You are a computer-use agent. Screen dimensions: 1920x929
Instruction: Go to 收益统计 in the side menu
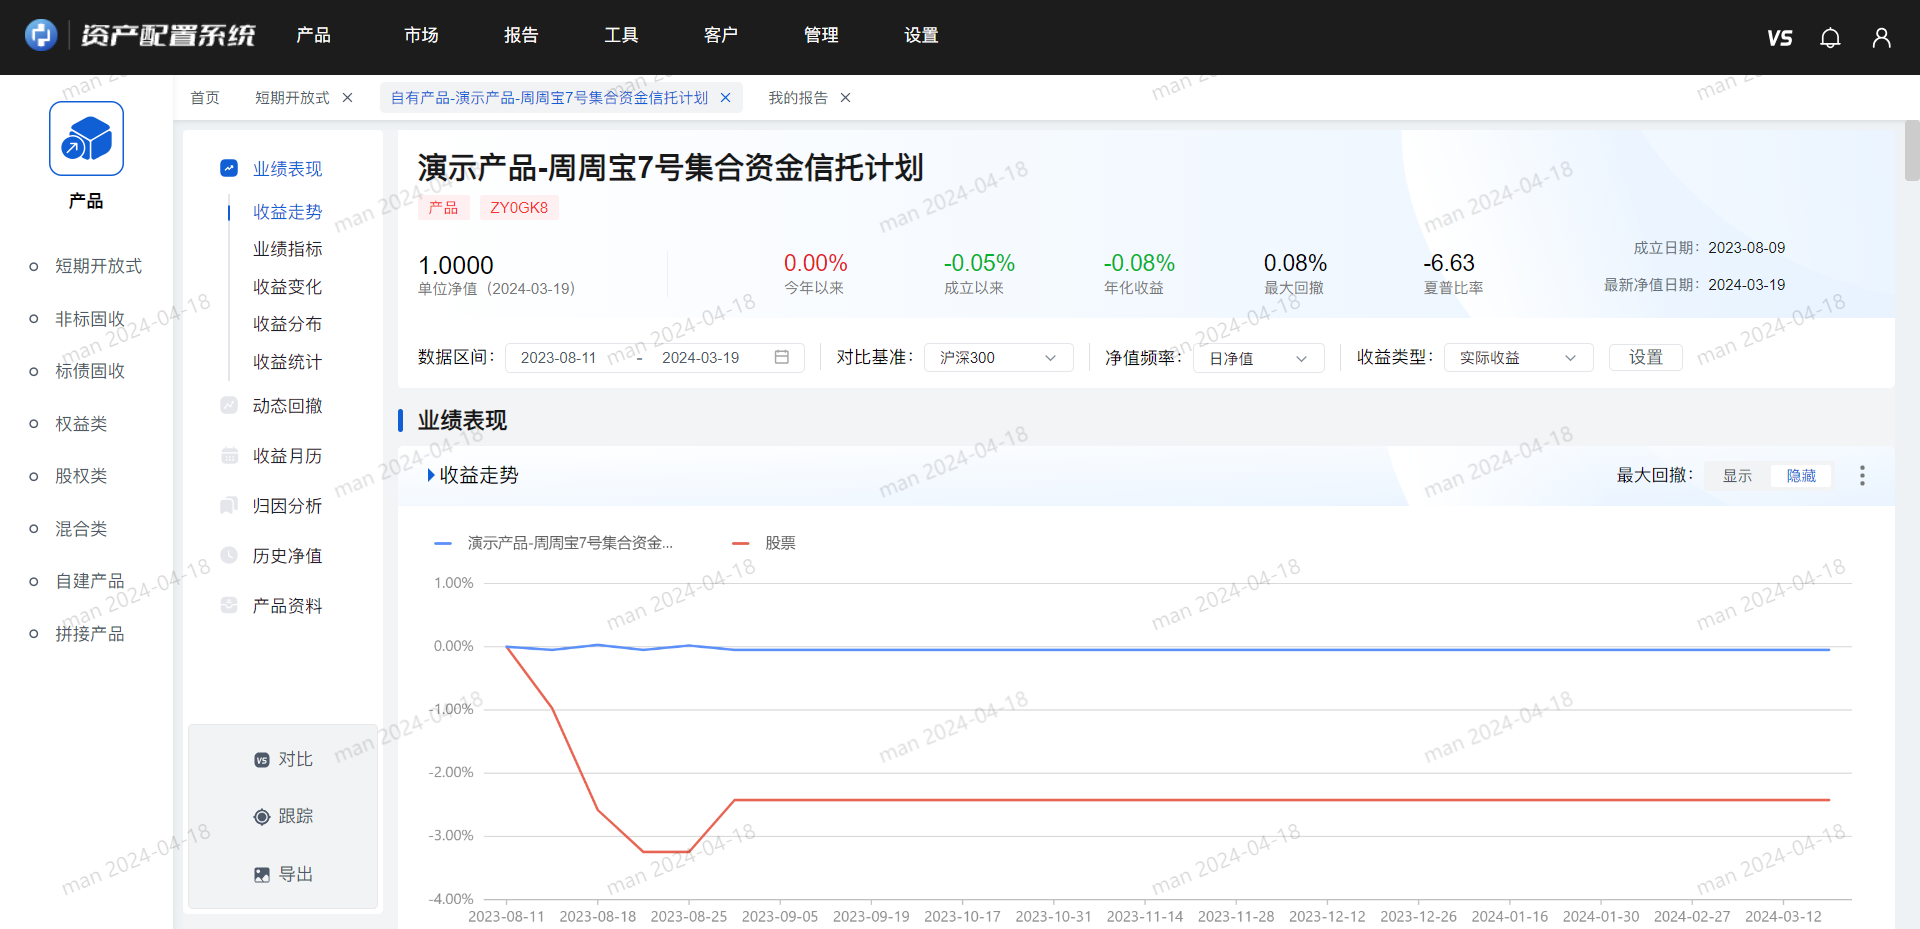tap(287, 362)
